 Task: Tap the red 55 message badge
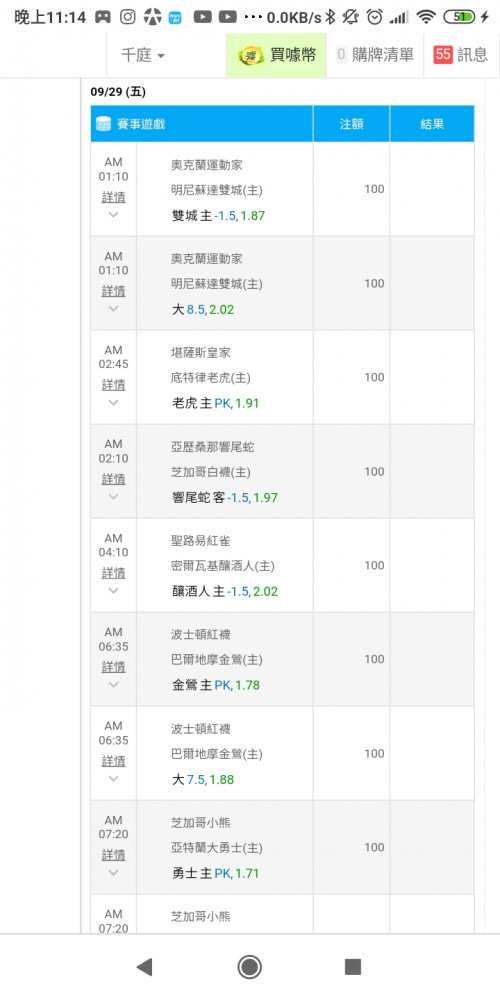443,55
